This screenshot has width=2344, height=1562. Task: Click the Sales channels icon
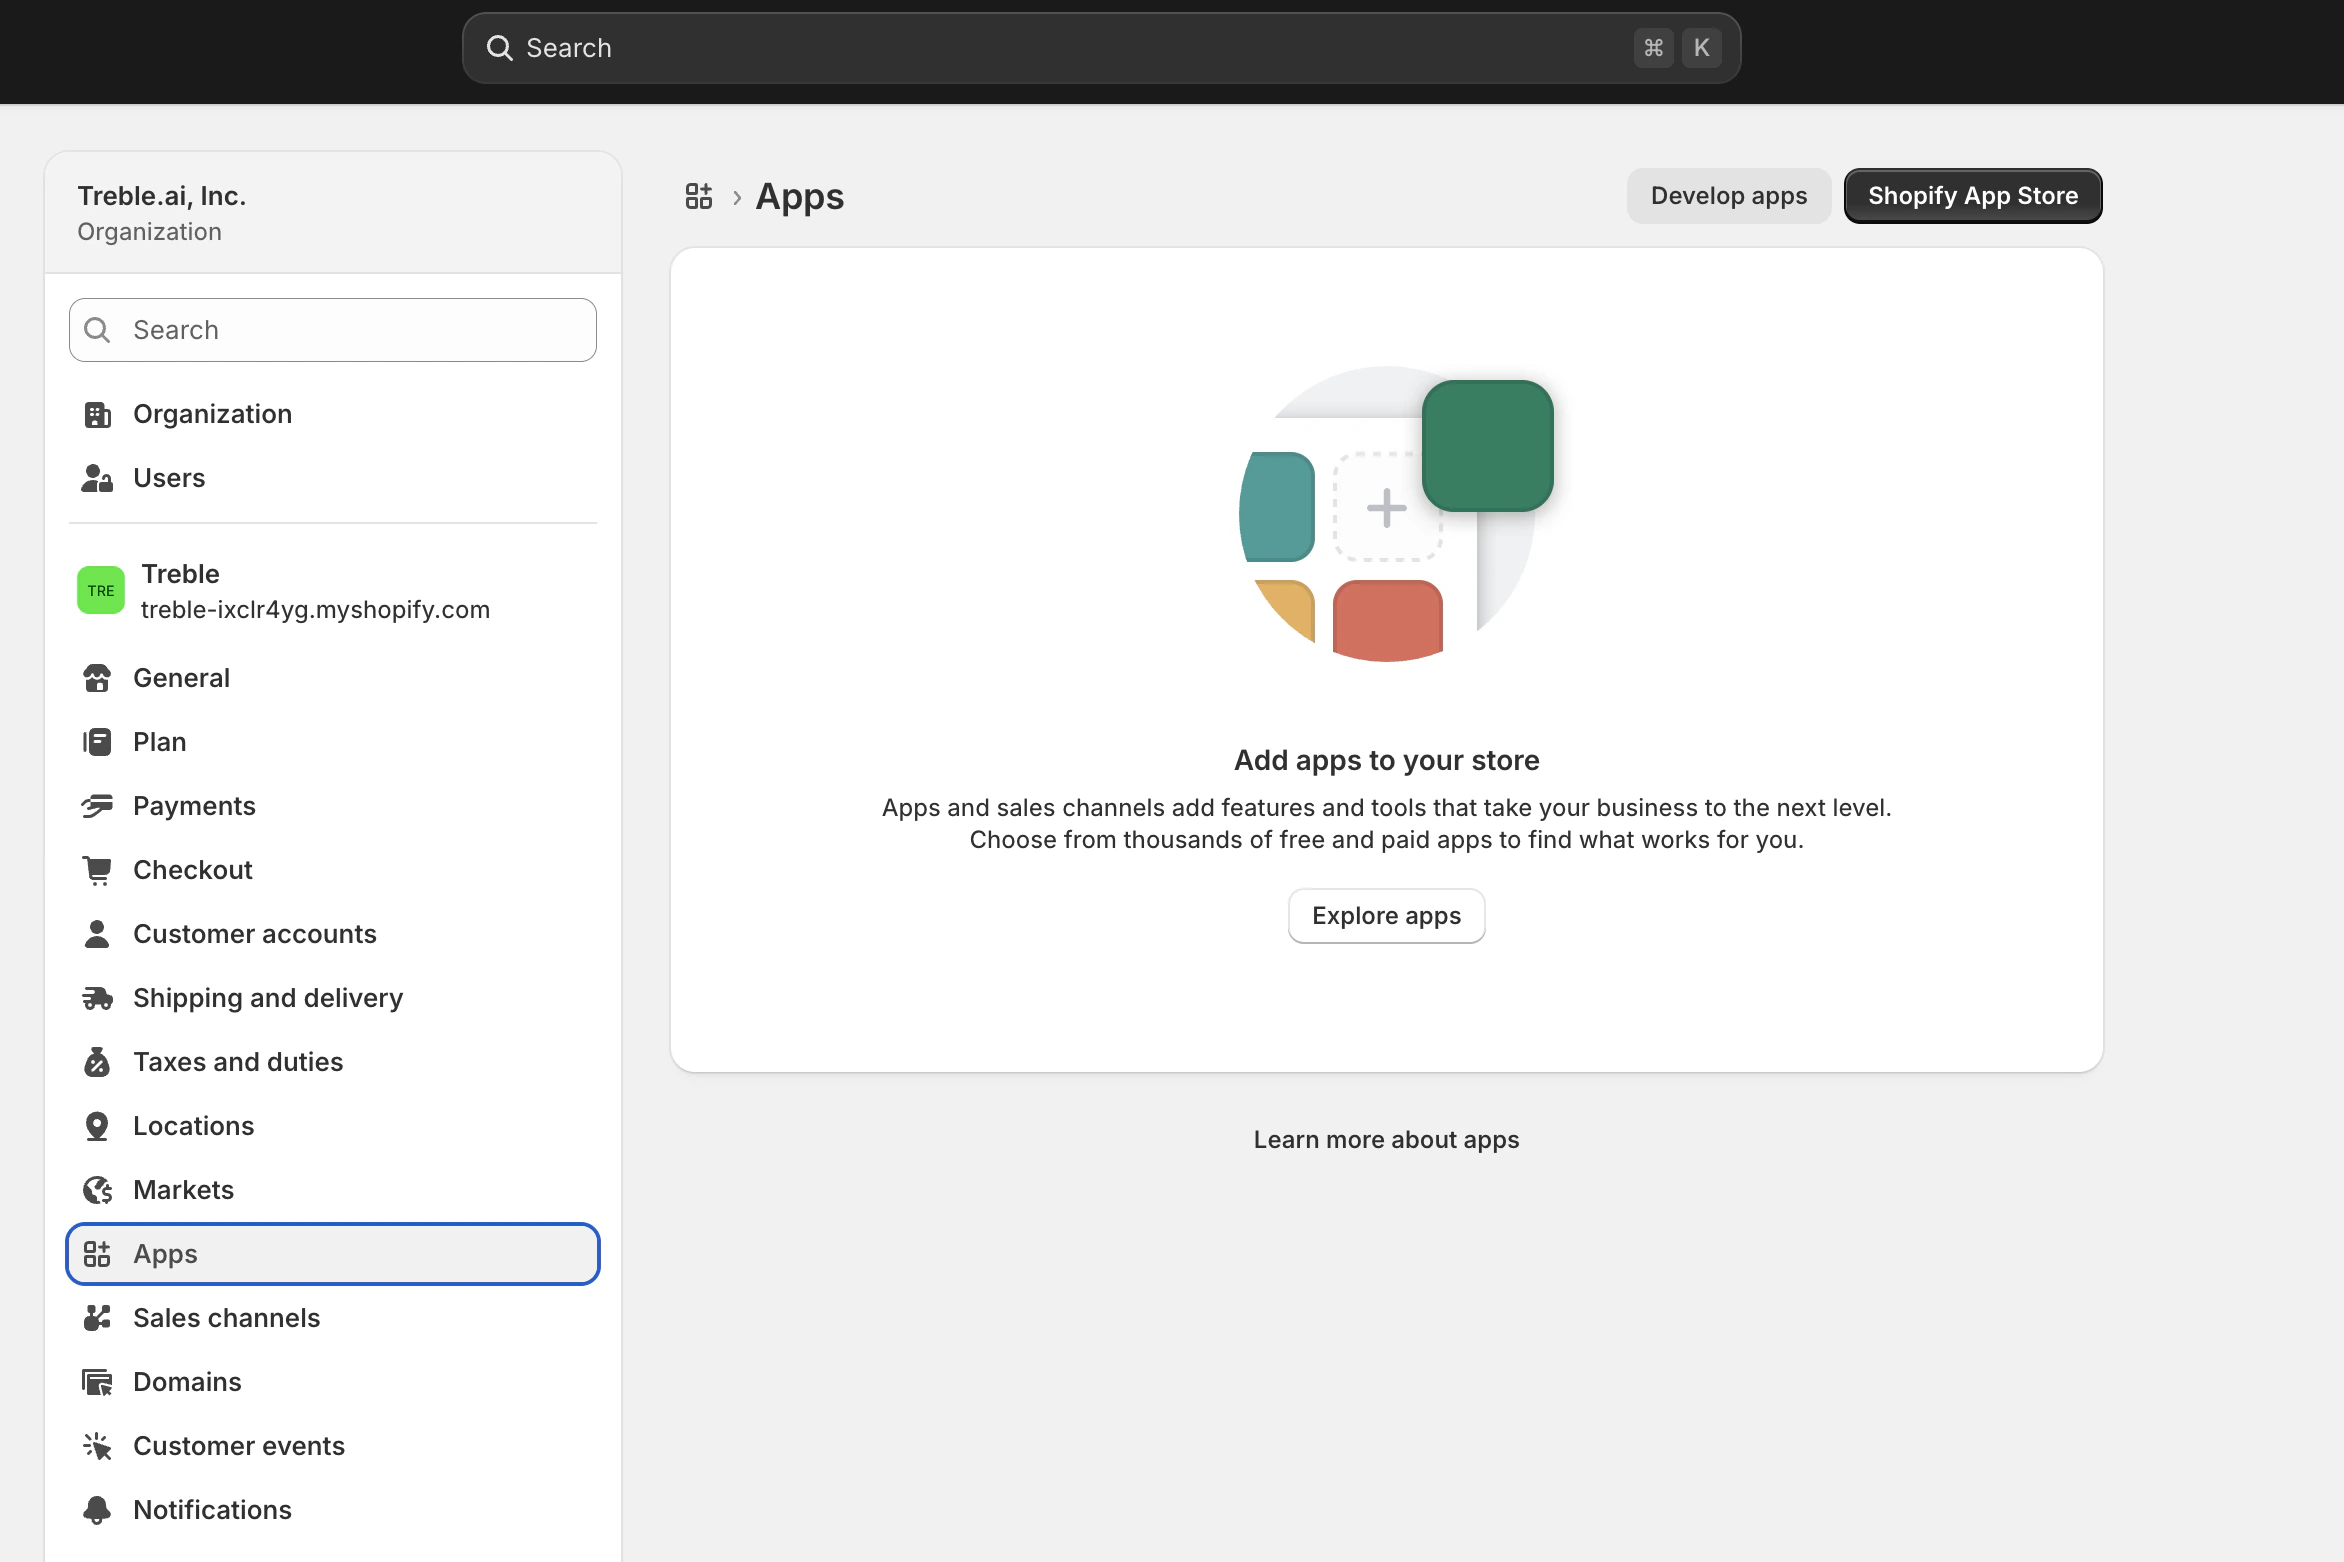click(97, 1318)
